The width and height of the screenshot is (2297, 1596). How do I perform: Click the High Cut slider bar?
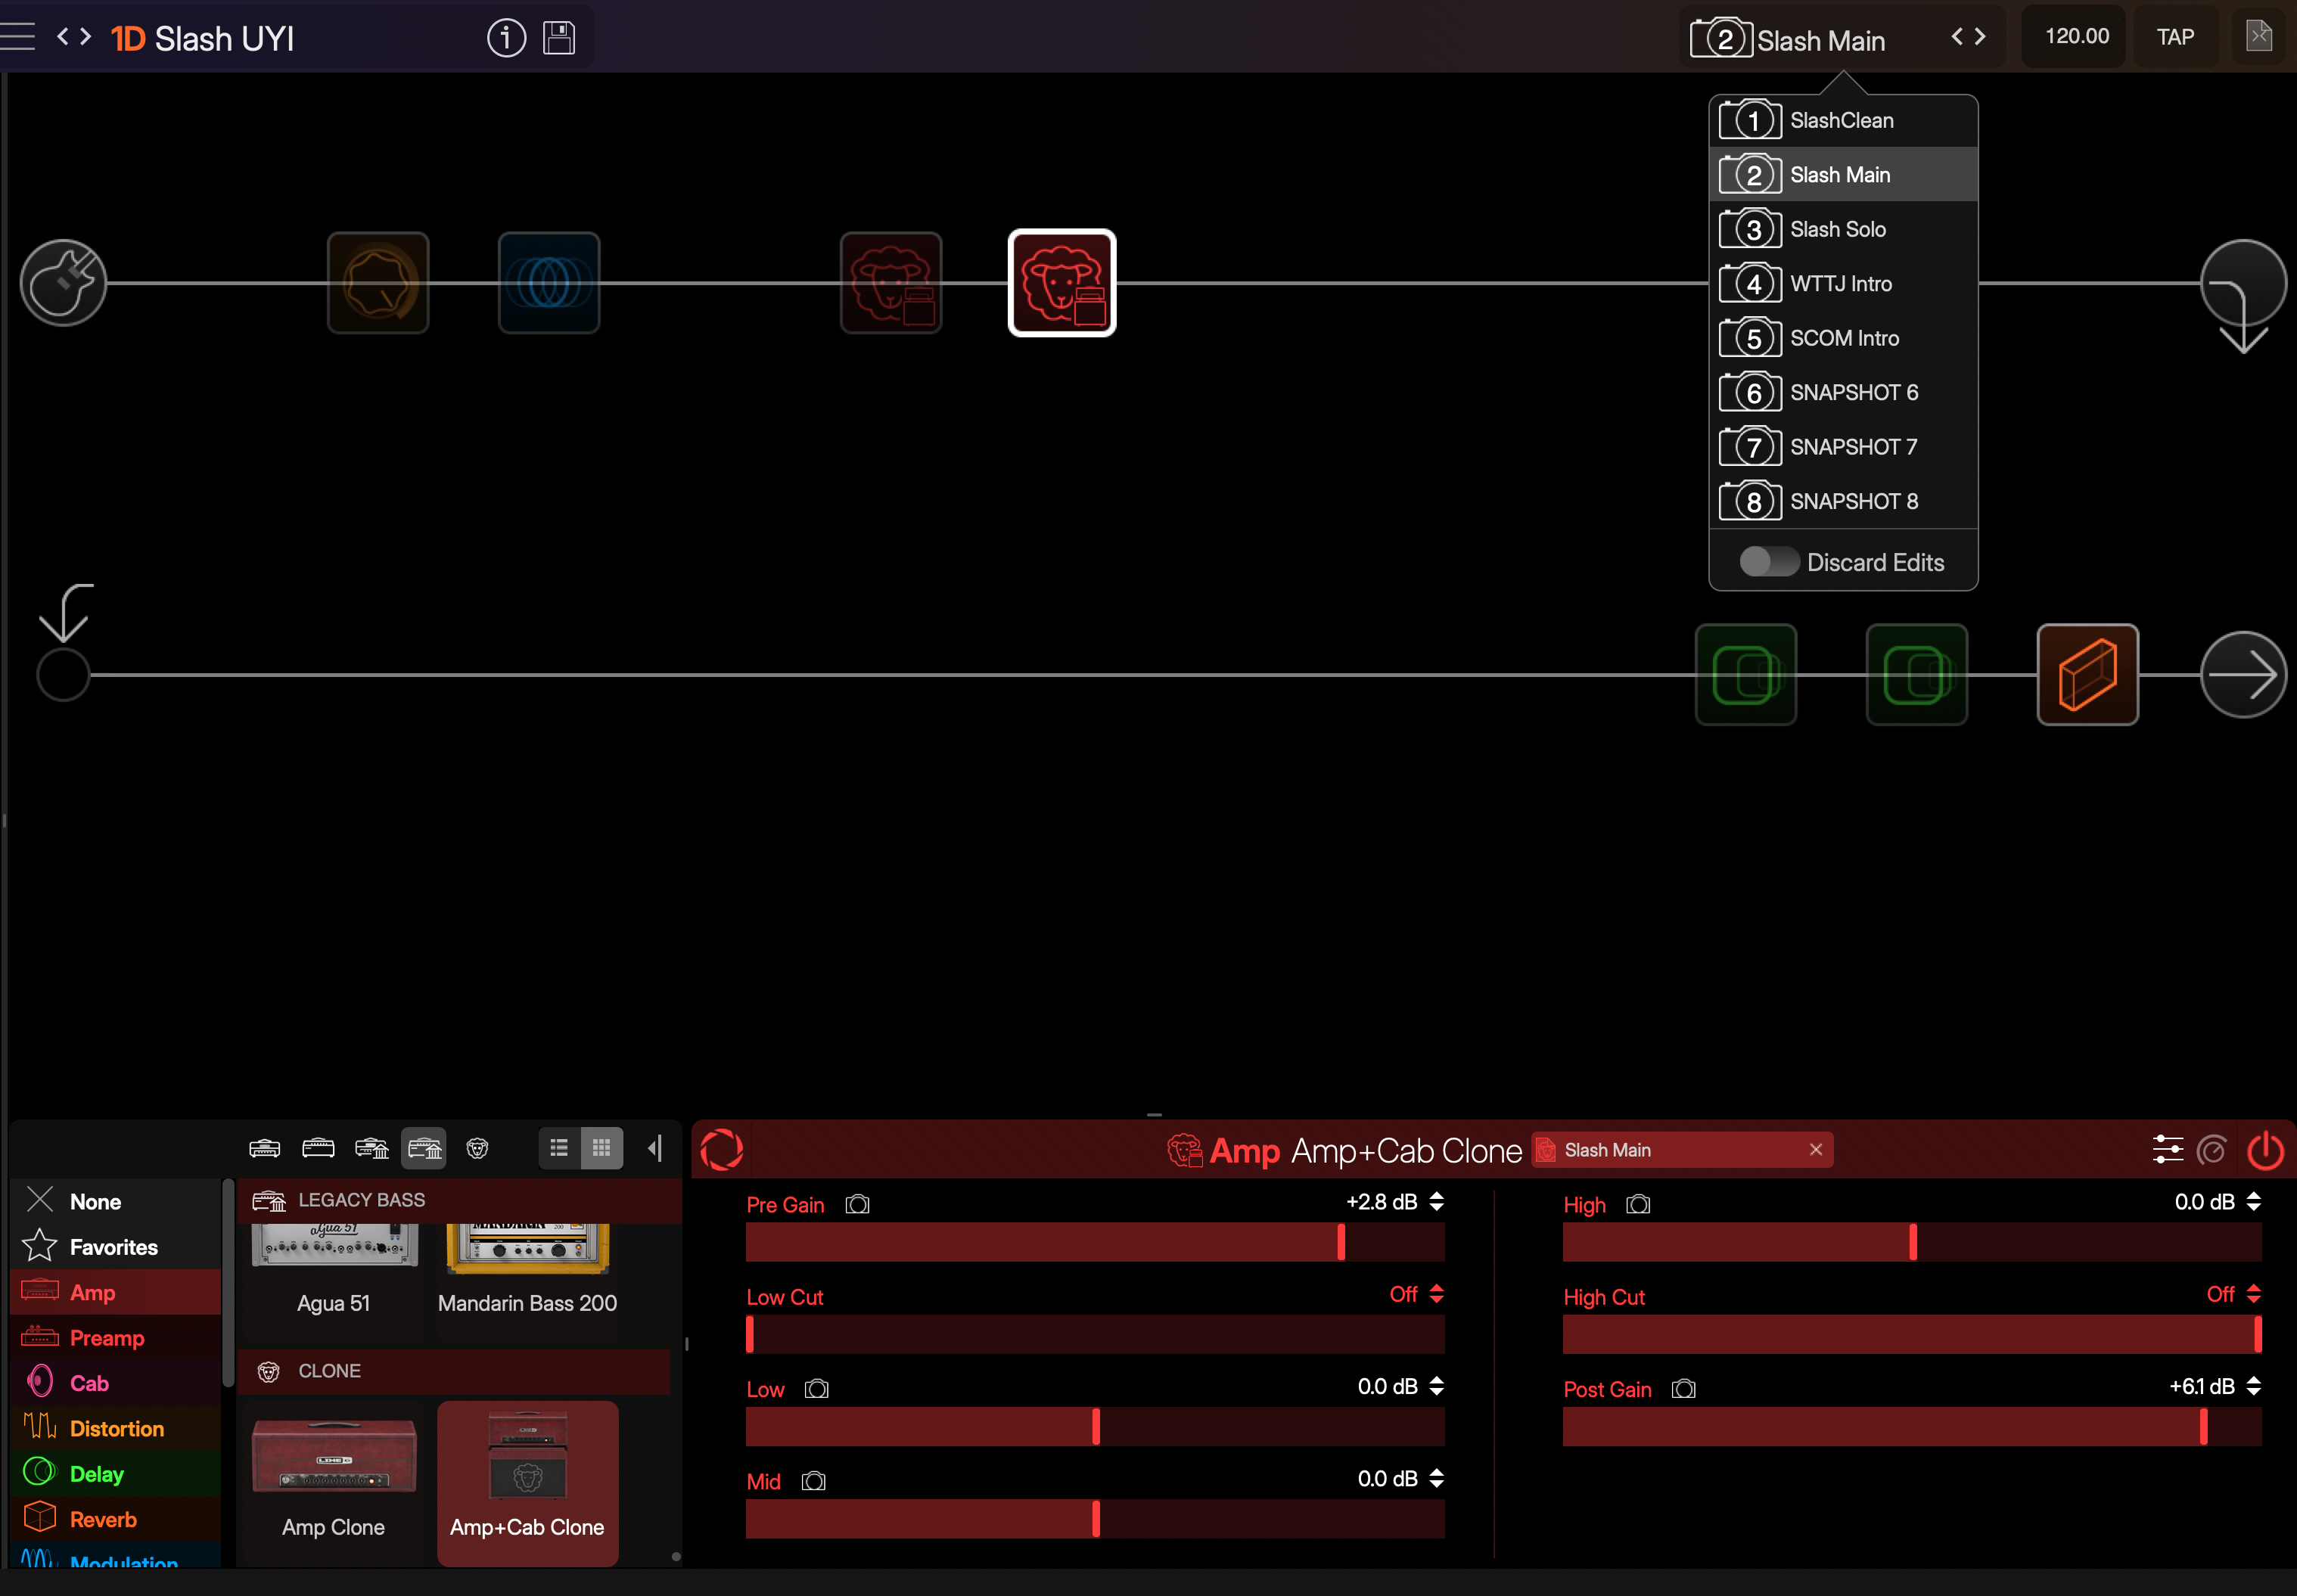tap(1912, 1334)
